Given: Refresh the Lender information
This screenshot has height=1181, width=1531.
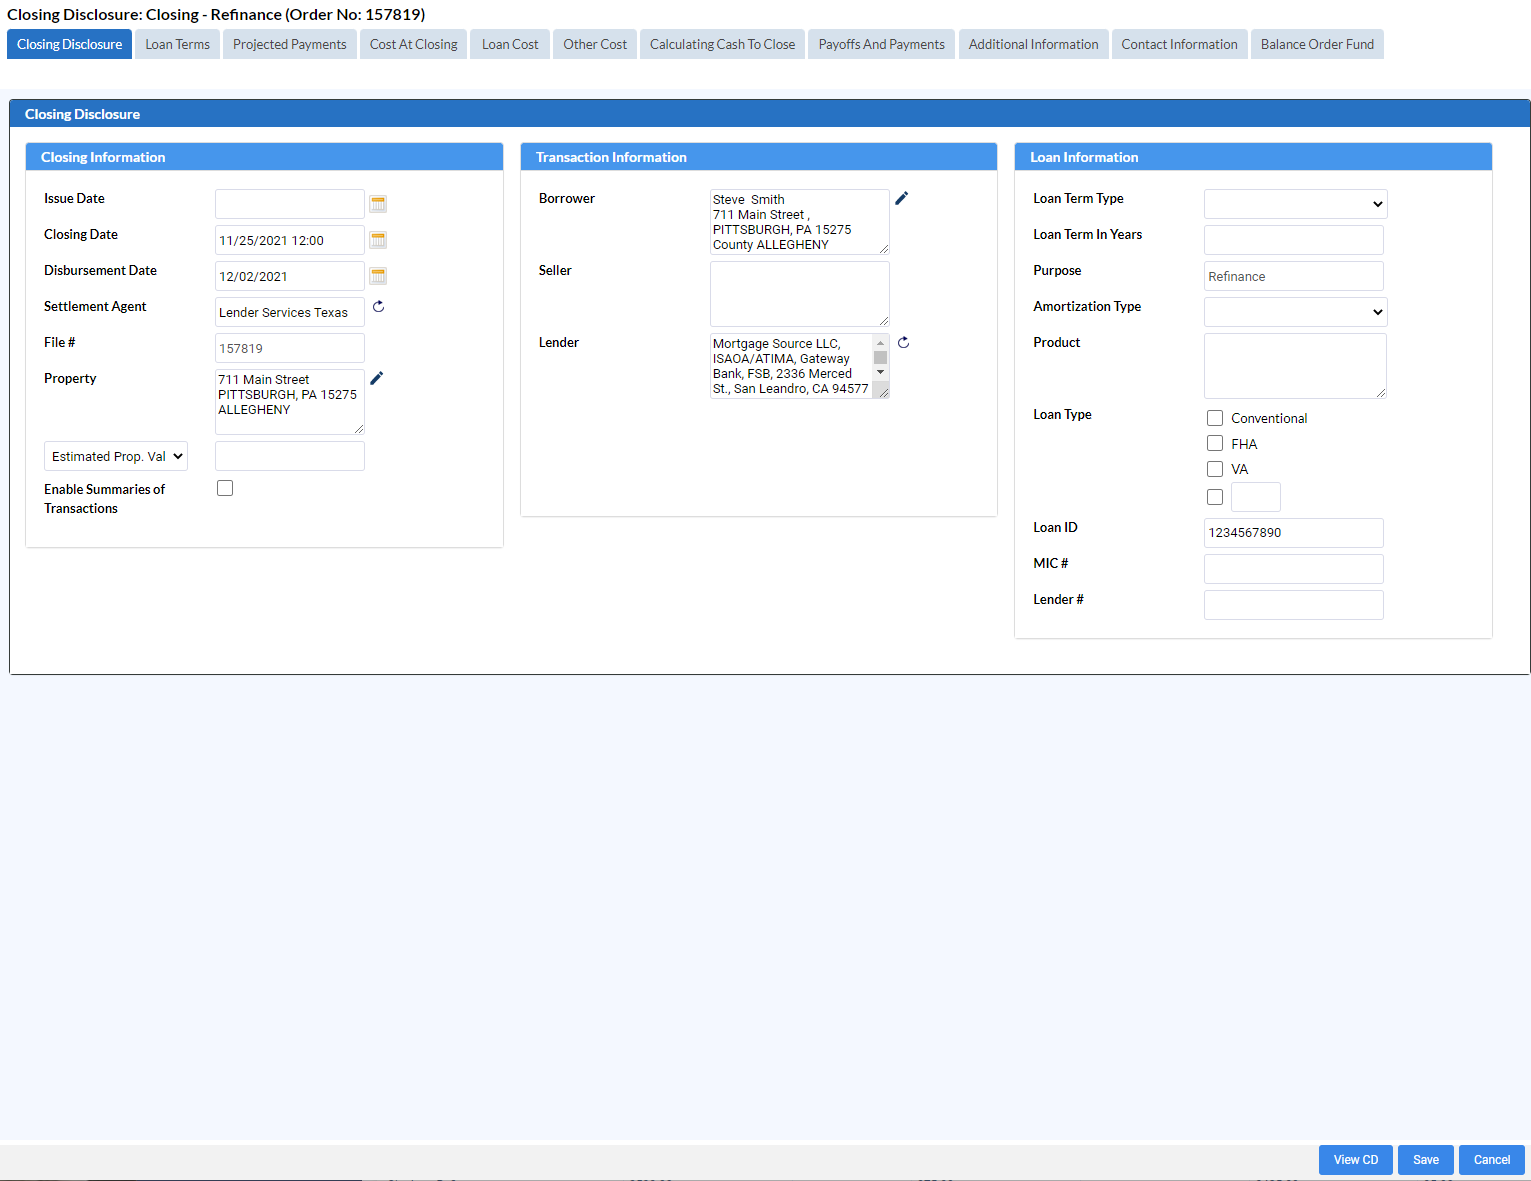Looking at the screenshot, I should point(903,343).
